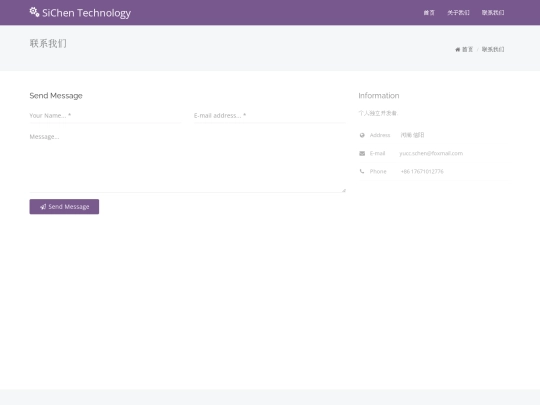Click the Phone handset icon
Screen dimensions: 540x405
coord(362,171)
